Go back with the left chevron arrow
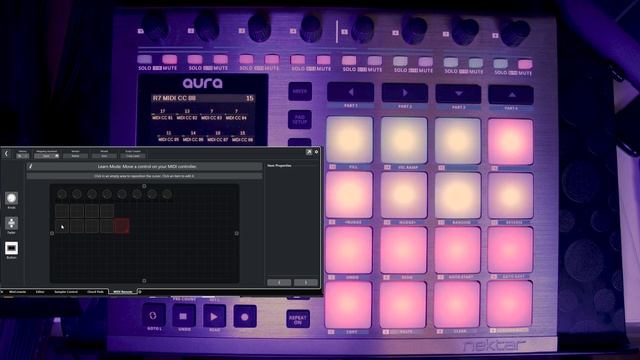Image resolution: width=640 pixels, height=360 pixels. click(6, 153)
